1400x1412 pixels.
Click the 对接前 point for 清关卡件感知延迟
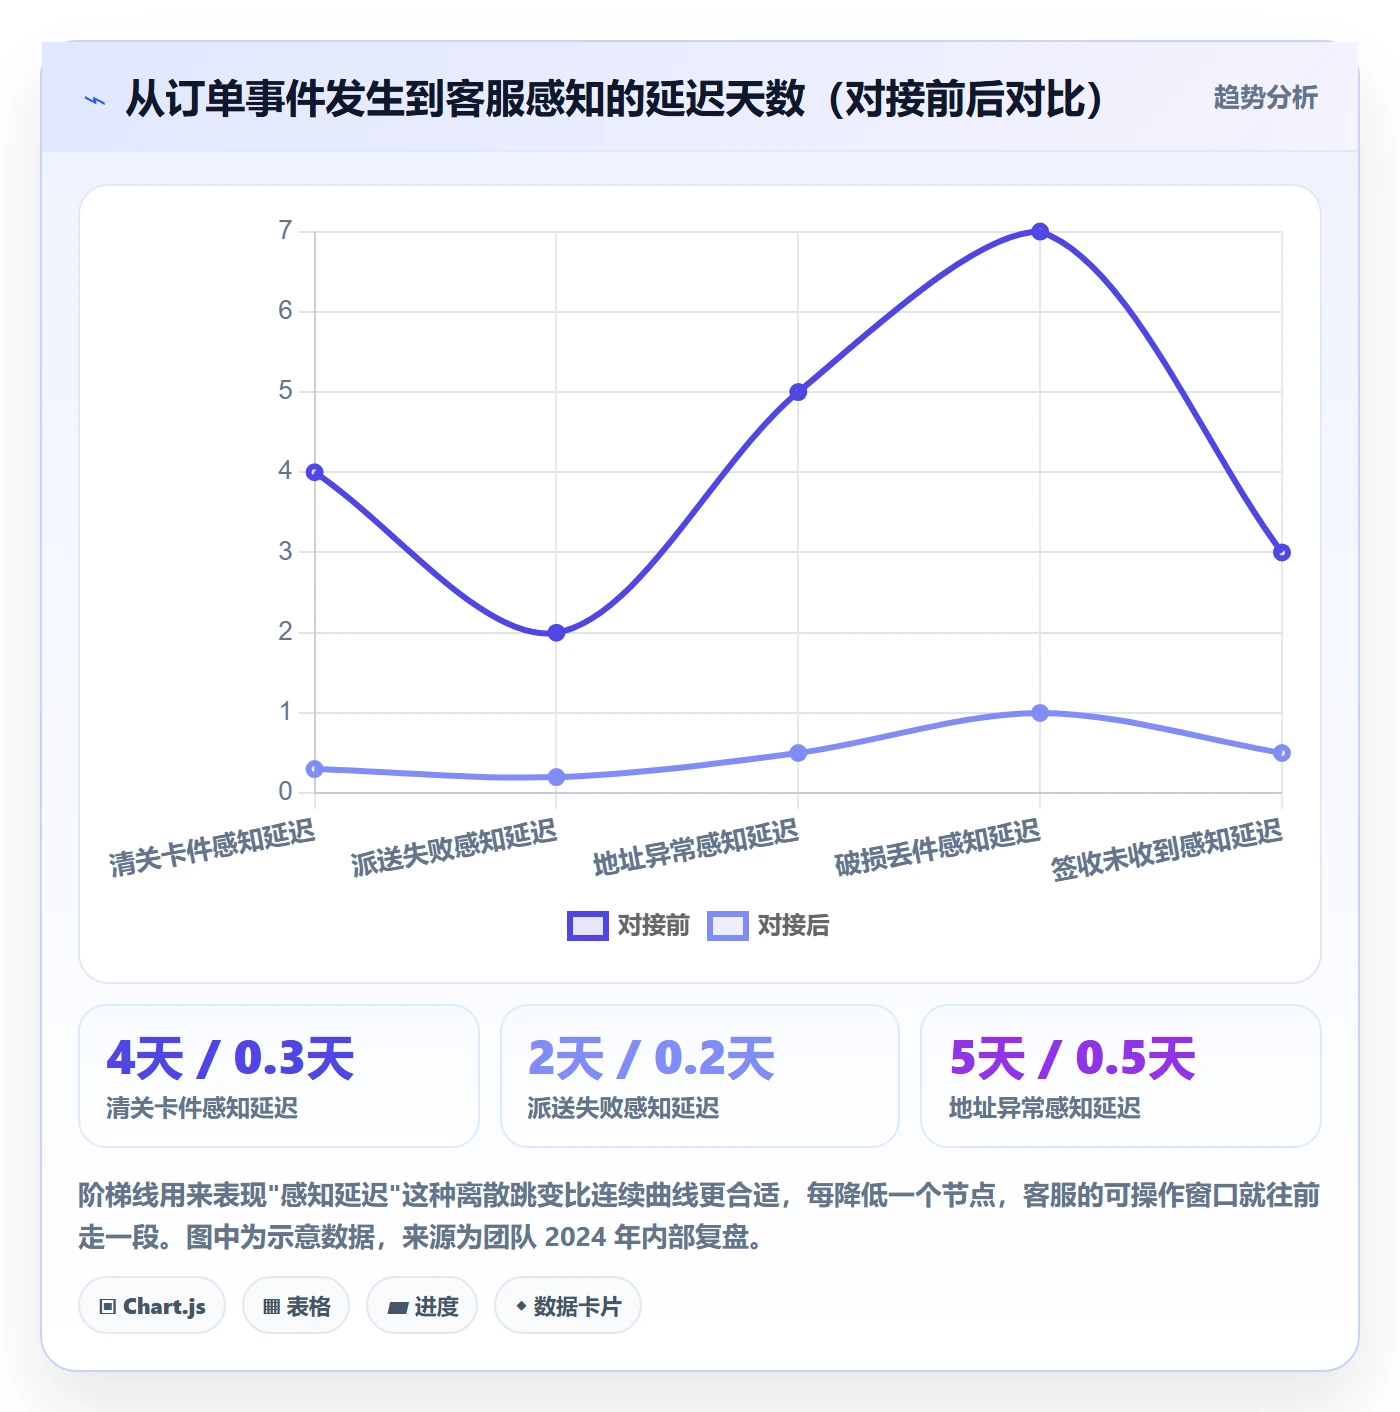click(x=315, y=472)
